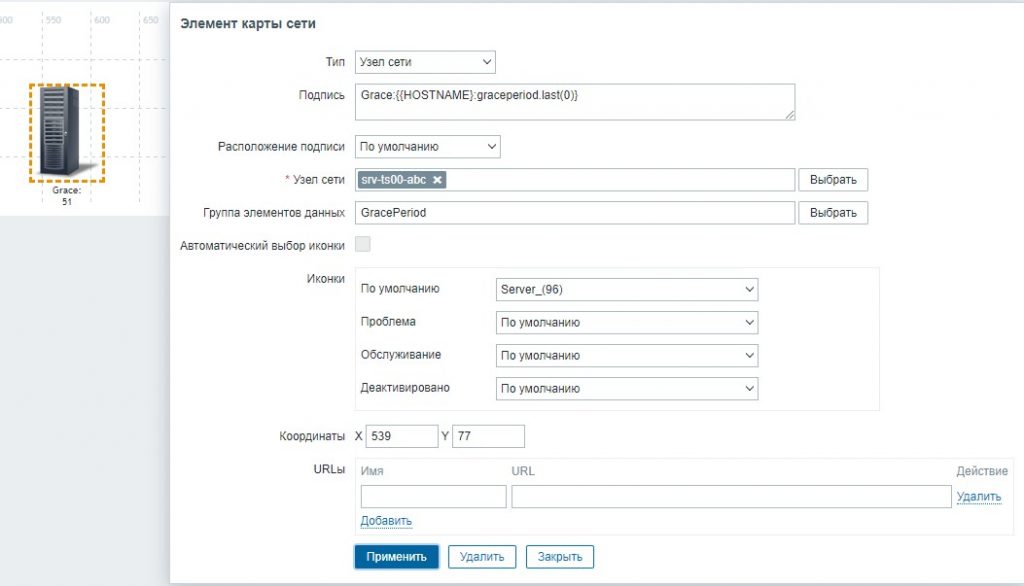Expand the Расположение подписи dropdown
Screen dimensions: 1024x586
coord(427,147)
